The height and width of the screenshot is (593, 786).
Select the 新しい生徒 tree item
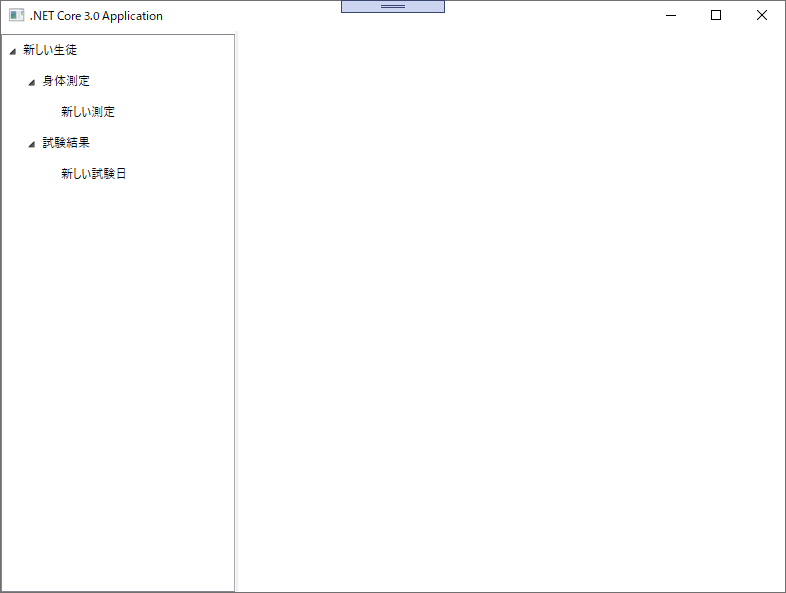(50, 50)
